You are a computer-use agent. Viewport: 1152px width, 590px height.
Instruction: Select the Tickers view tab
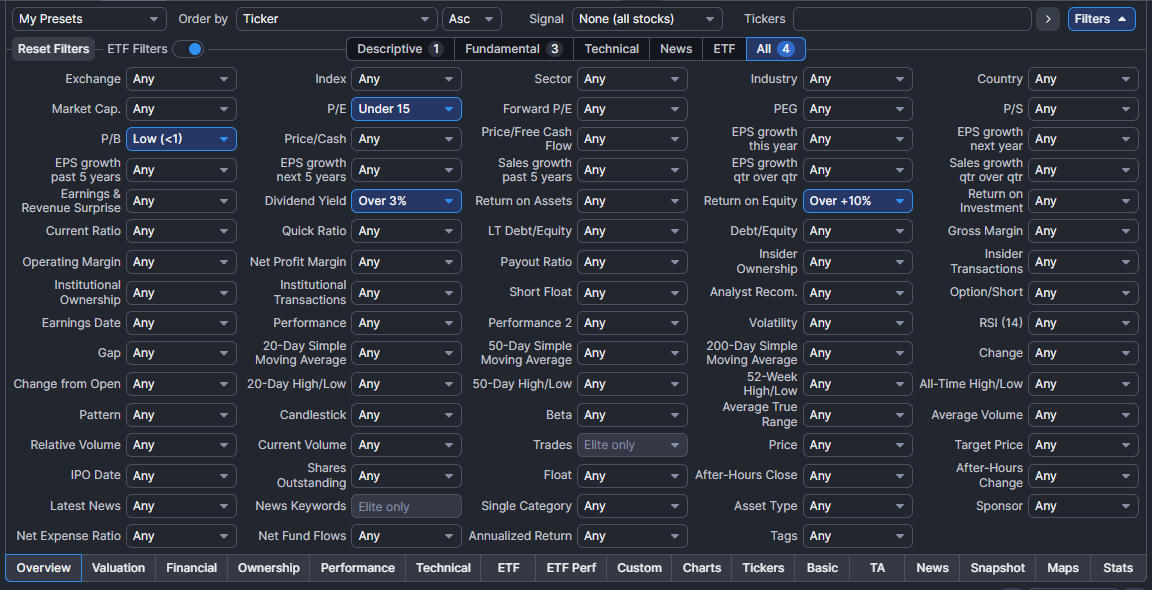[x=763, y=568]
